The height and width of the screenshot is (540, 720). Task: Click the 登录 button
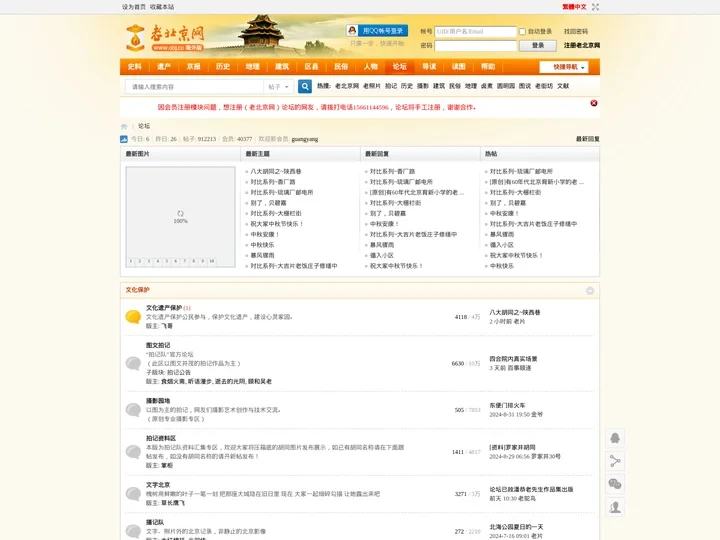click(538, 45)
